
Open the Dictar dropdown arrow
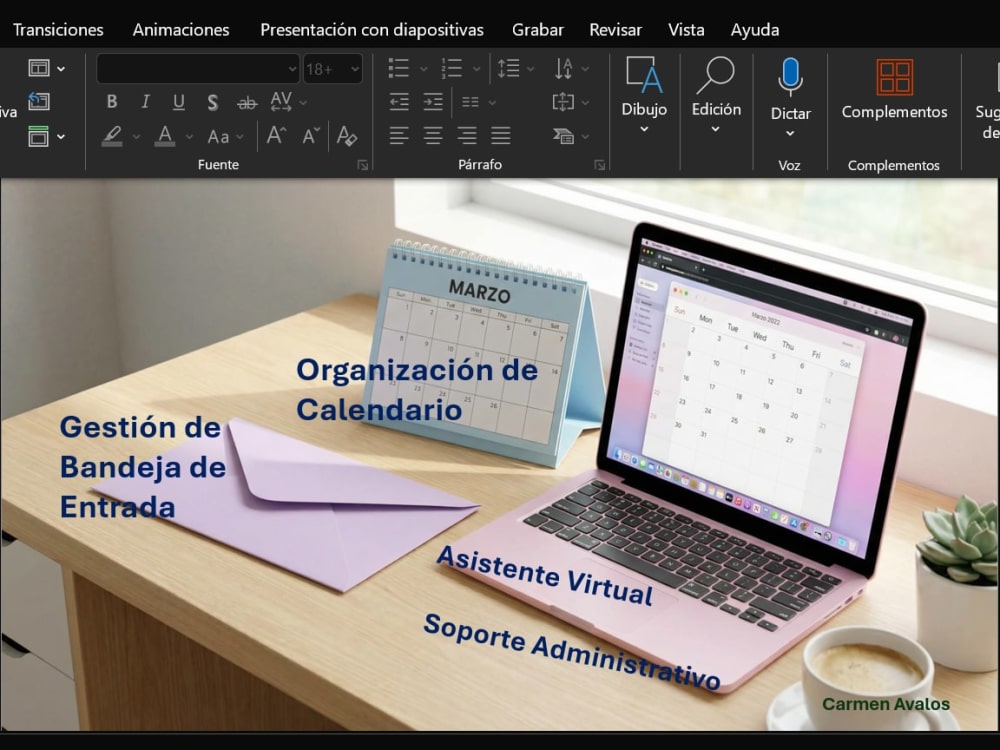point(790,133)
